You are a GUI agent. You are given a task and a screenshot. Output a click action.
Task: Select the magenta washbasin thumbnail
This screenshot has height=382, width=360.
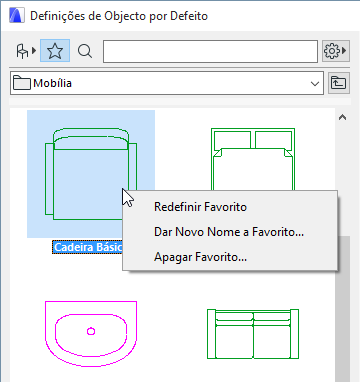point(91,334)
